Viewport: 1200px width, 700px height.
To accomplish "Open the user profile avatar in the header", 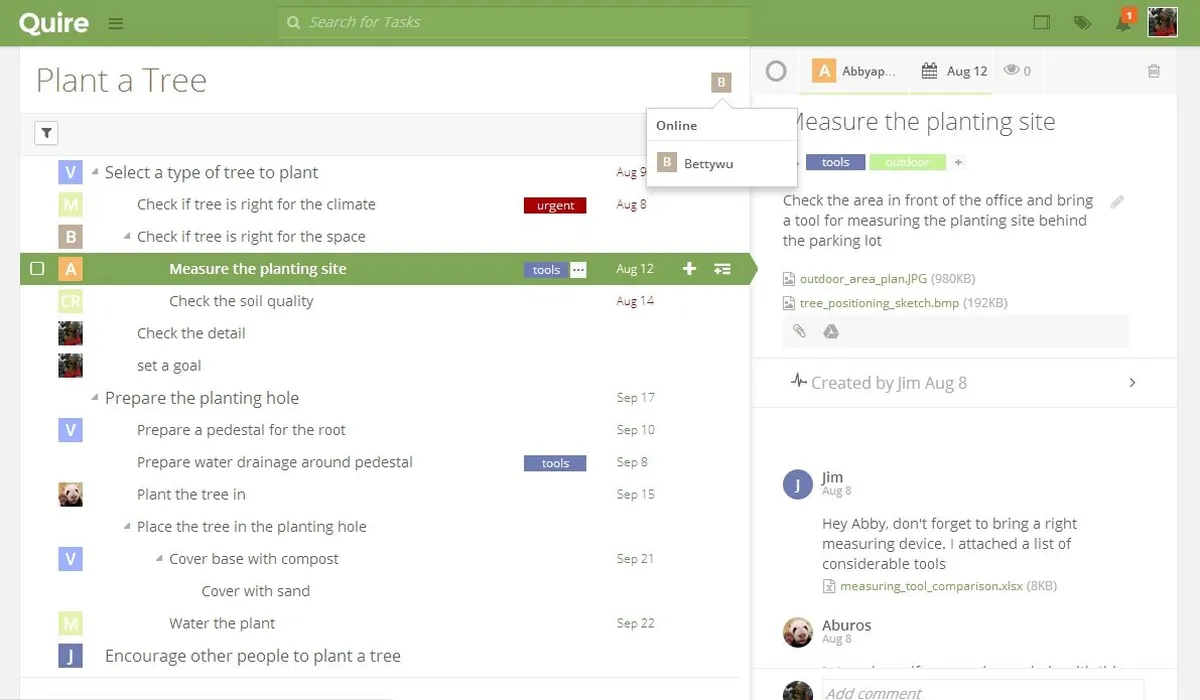I will tap(1162, 22).
